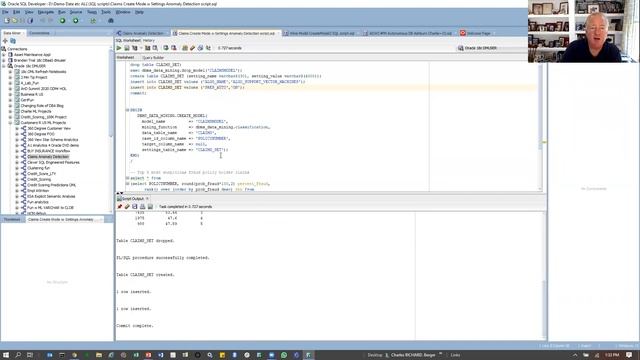Screen dimensions: 640x360
Task: Print the Script Output using printer icon
Action: tap(142, 207)
